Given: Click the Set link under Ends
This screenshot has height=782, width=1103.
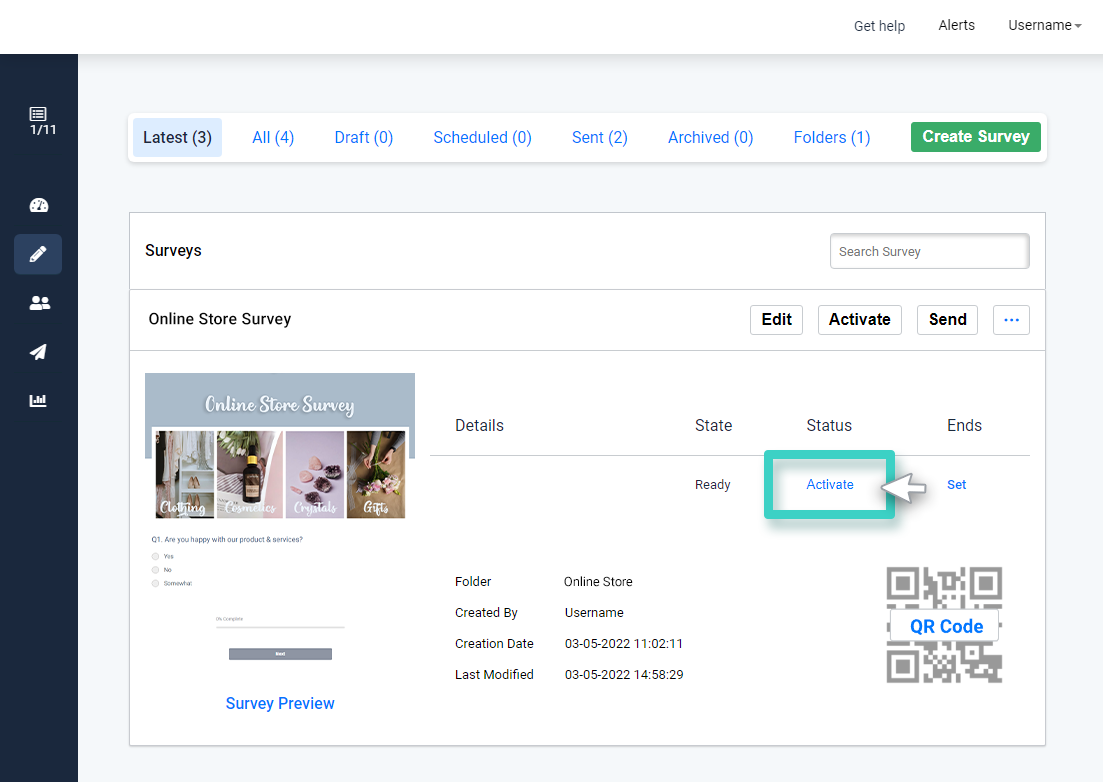Looking at the screenshot, I should (957, 485).
